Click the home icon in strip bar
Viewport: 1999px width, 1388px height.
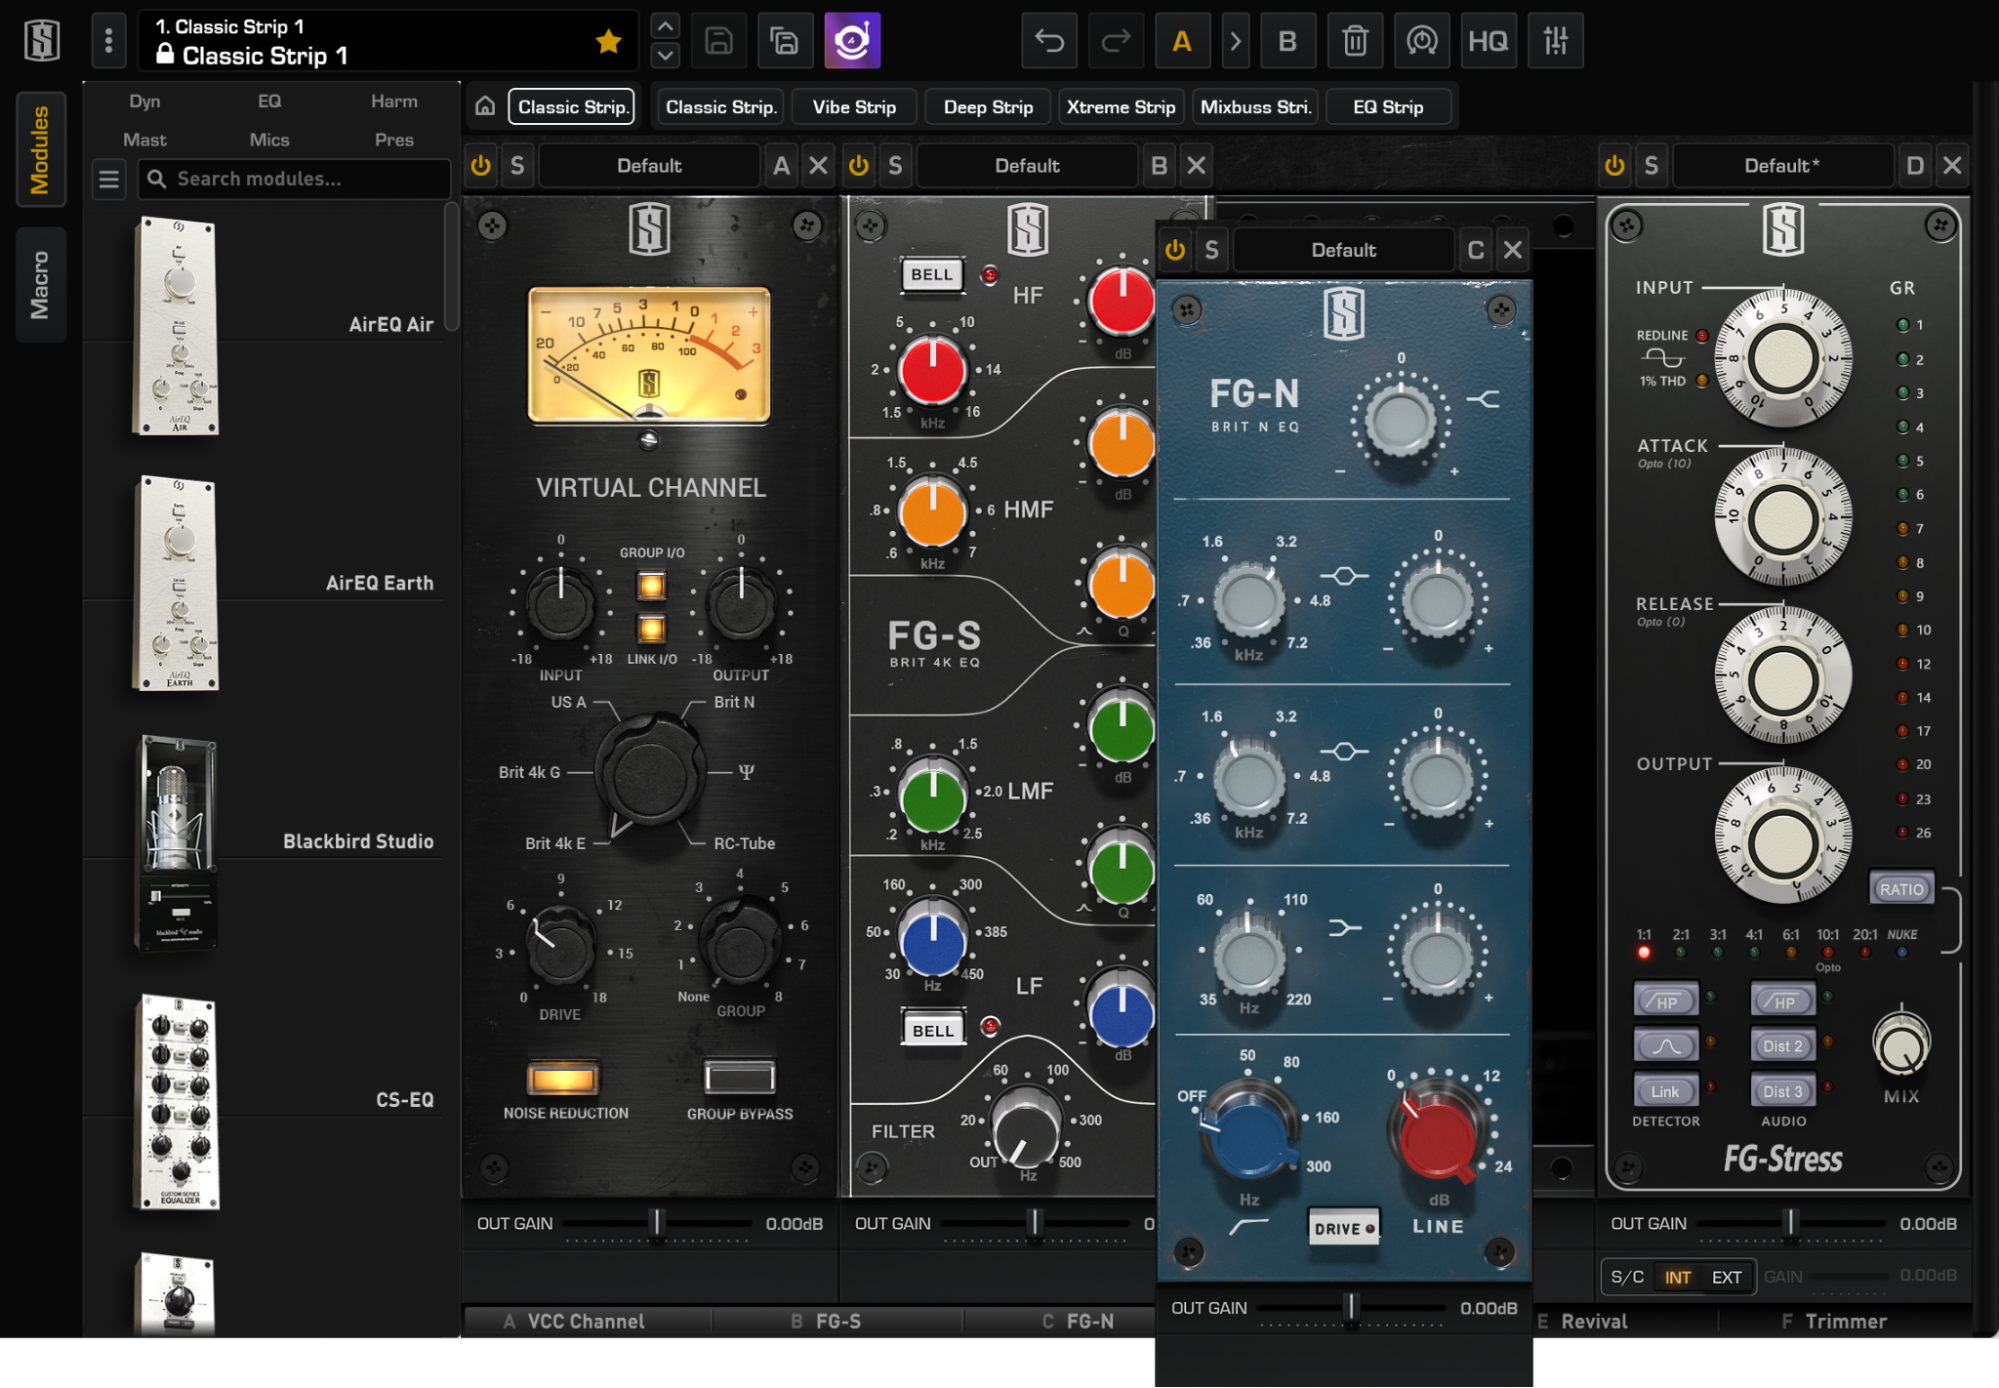485,106
